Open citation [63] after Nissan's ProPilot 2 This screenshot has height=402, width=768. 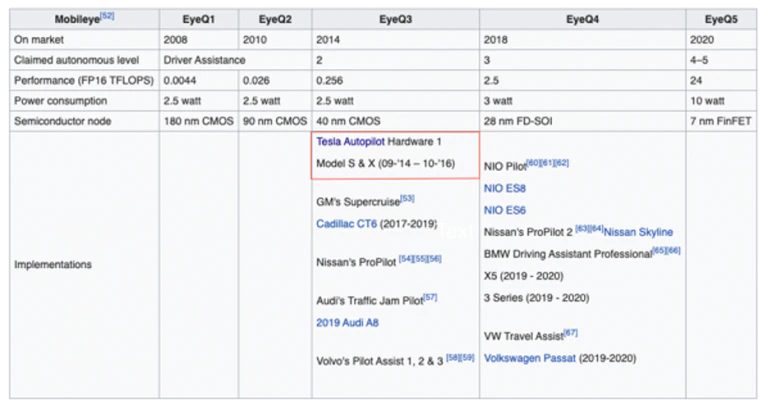click(x=582, y=229)
